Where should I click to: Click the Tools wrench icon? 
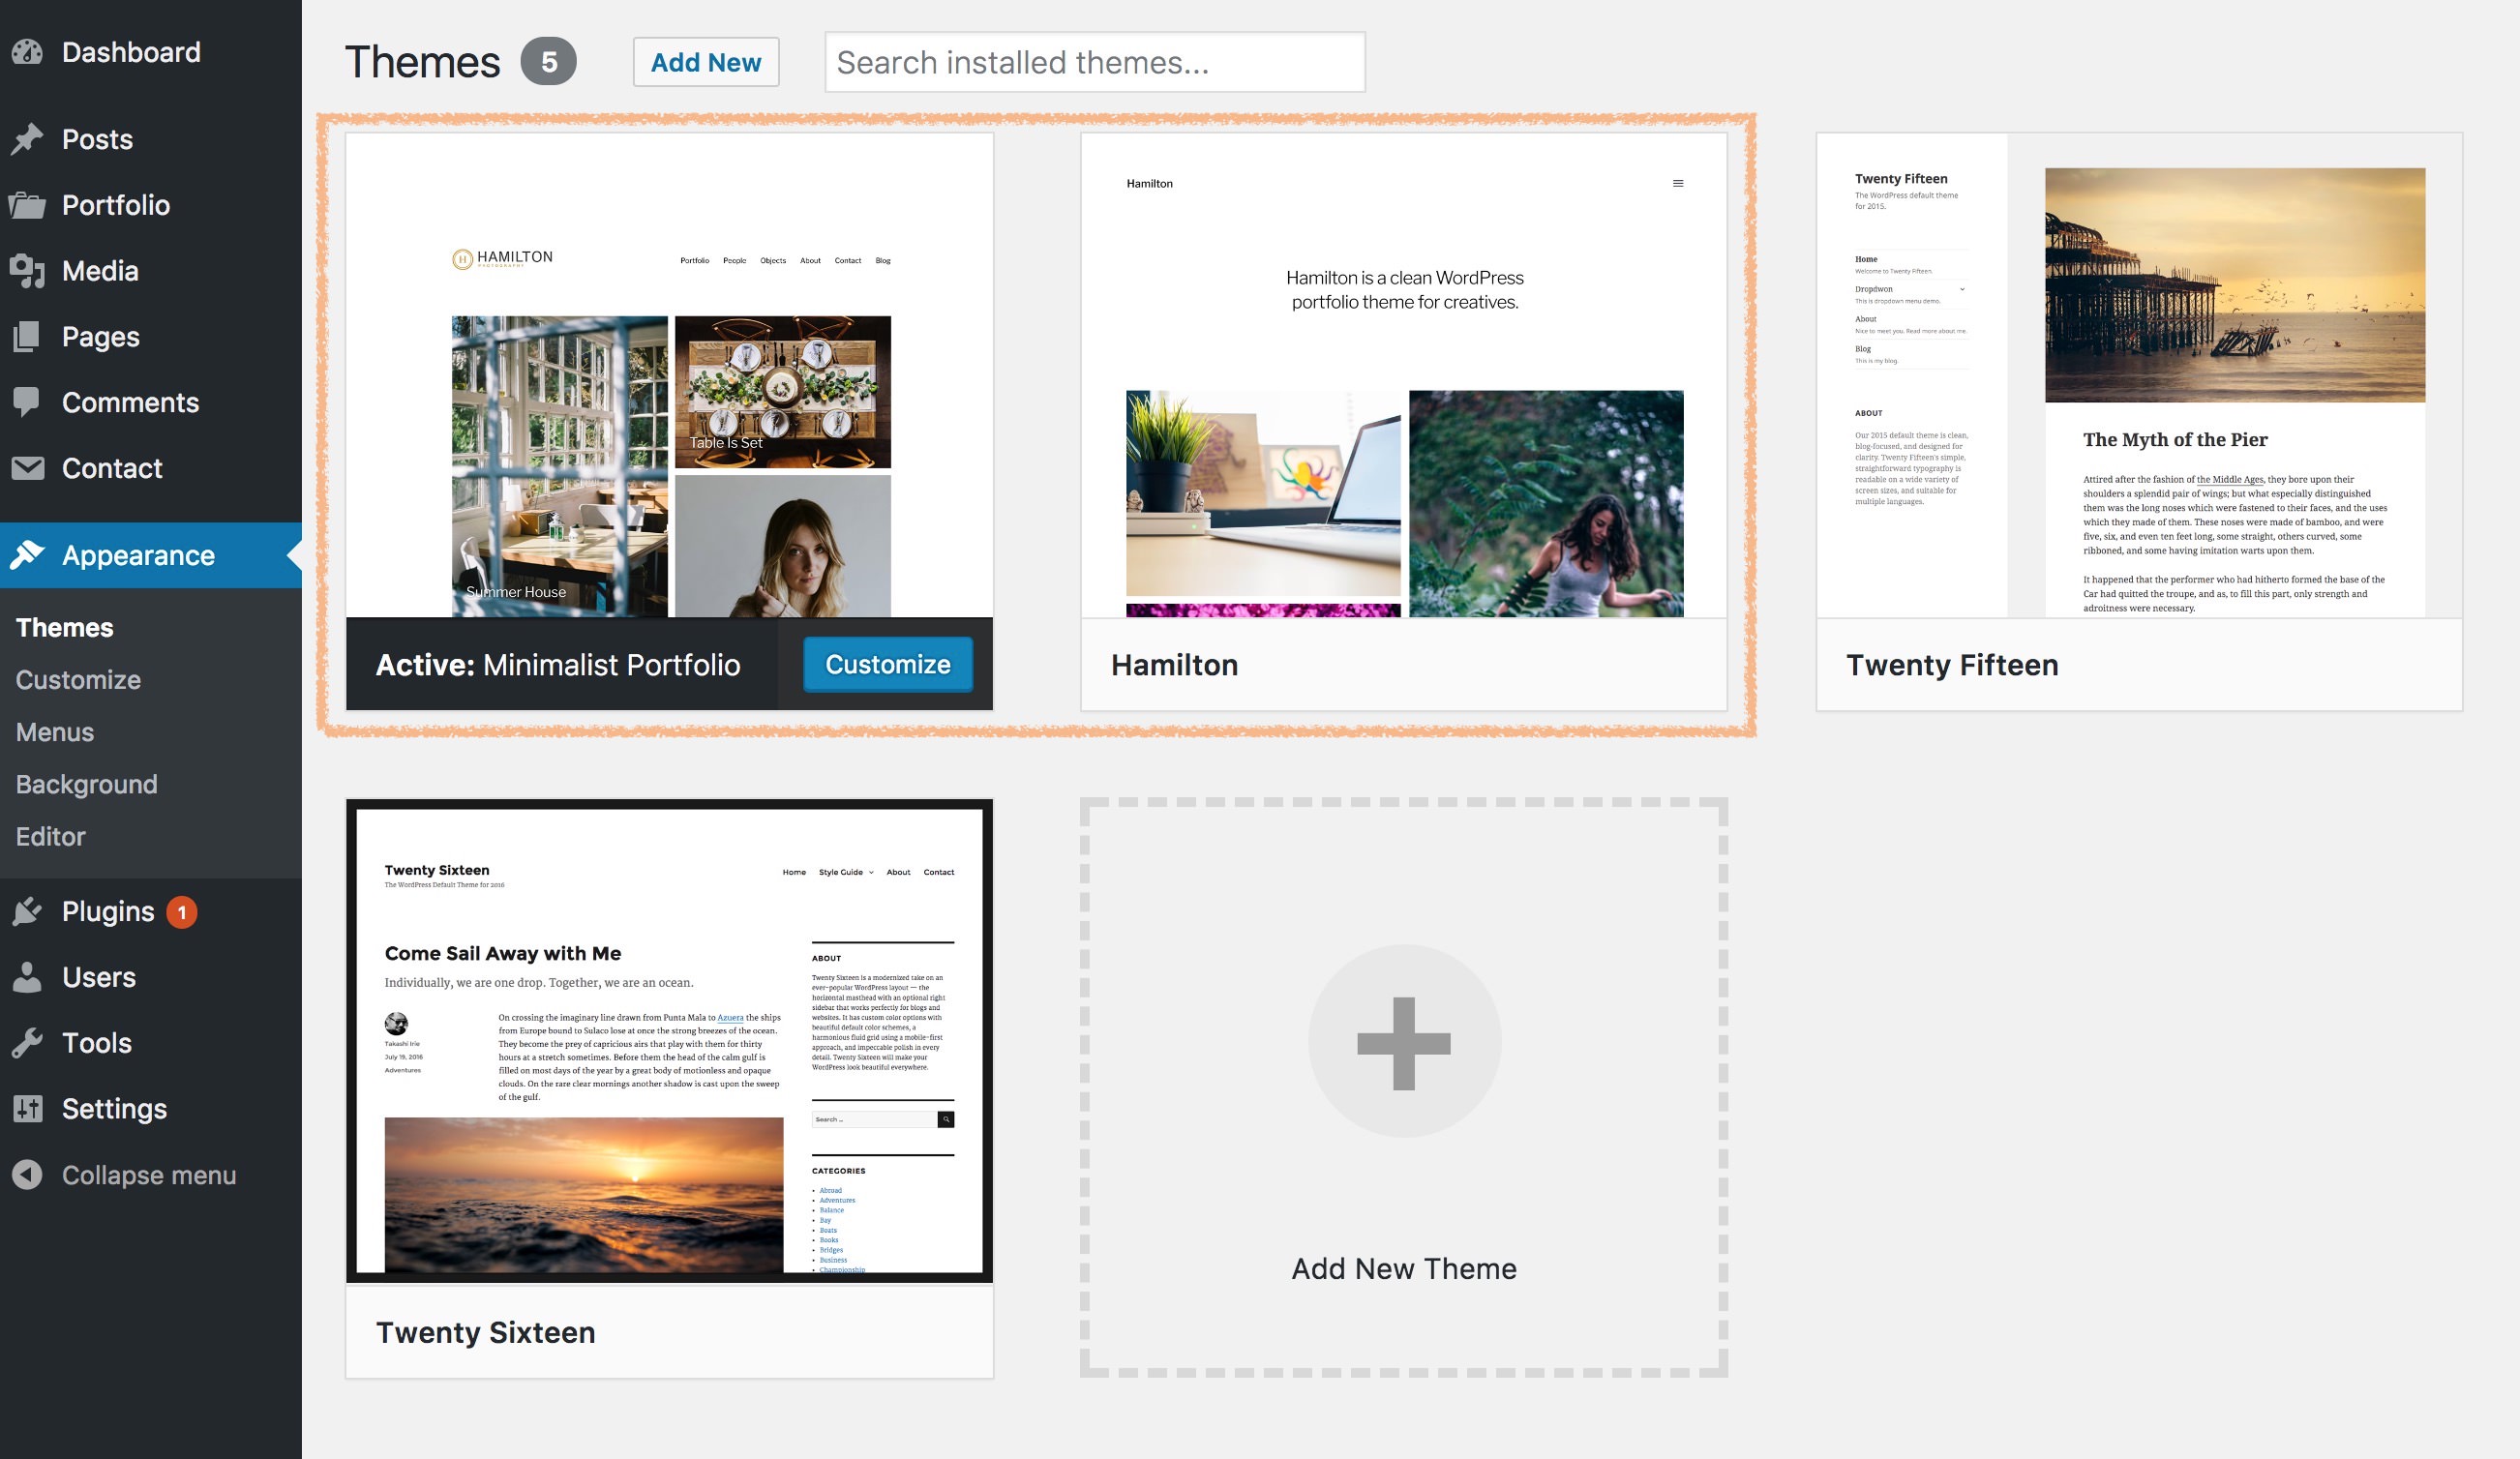pyautogui.click(x=28, y=1043)
